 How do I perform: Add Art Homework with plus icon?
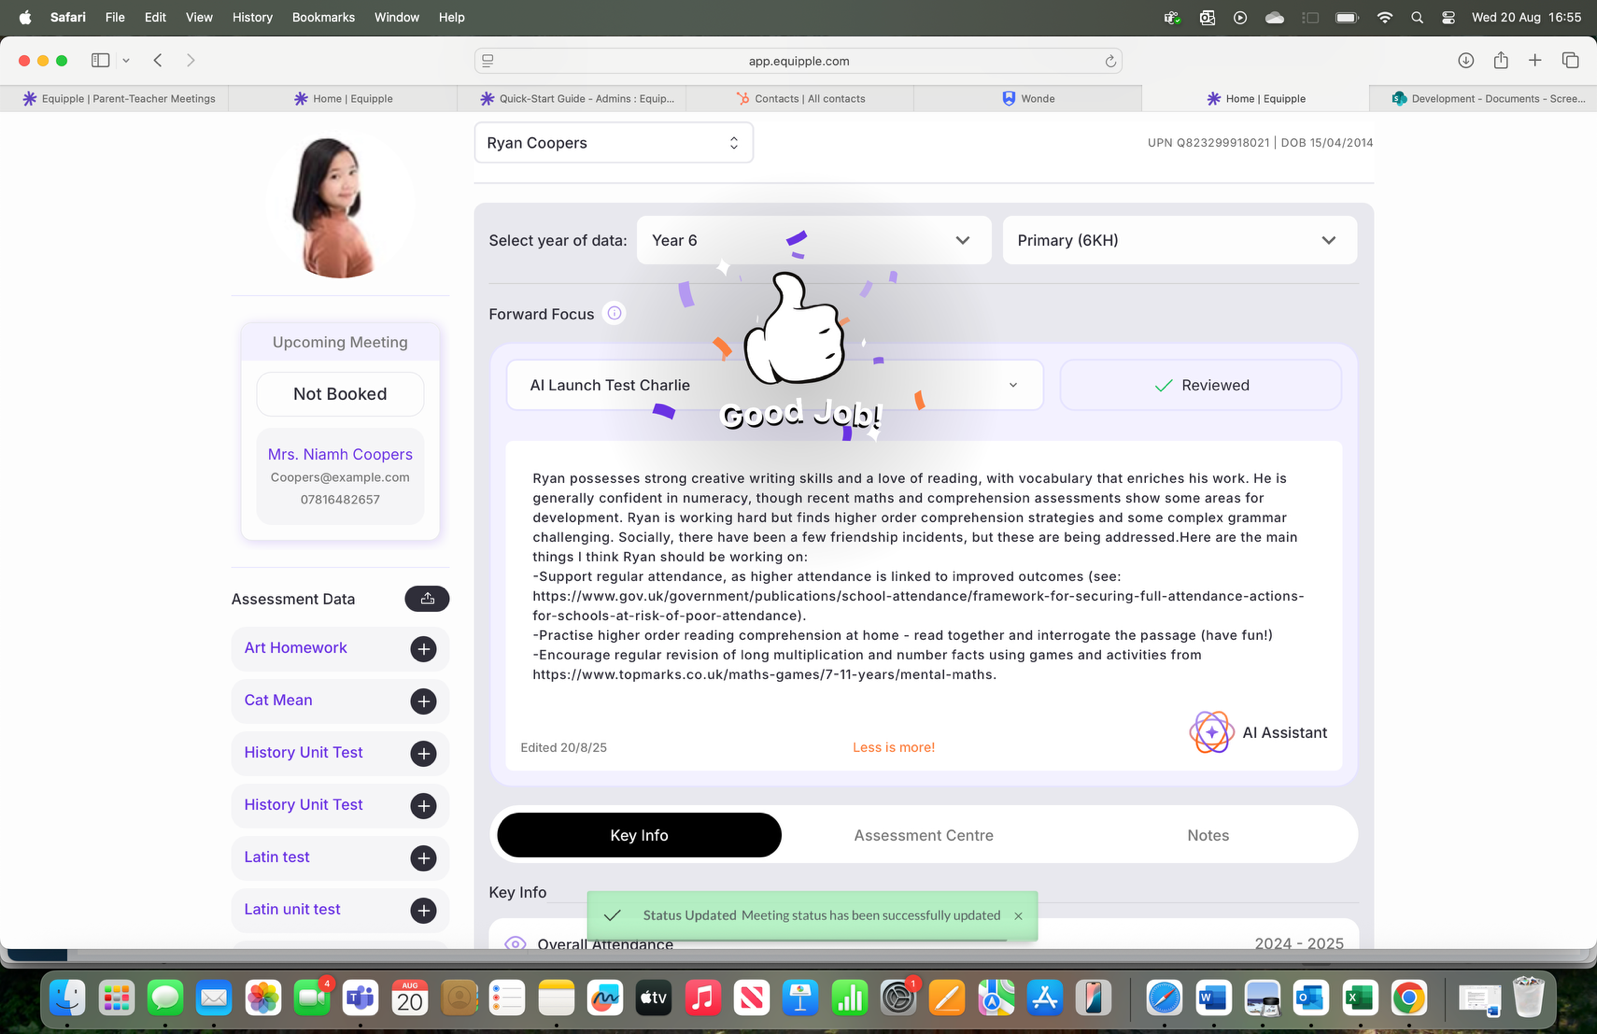coord(423,649)
